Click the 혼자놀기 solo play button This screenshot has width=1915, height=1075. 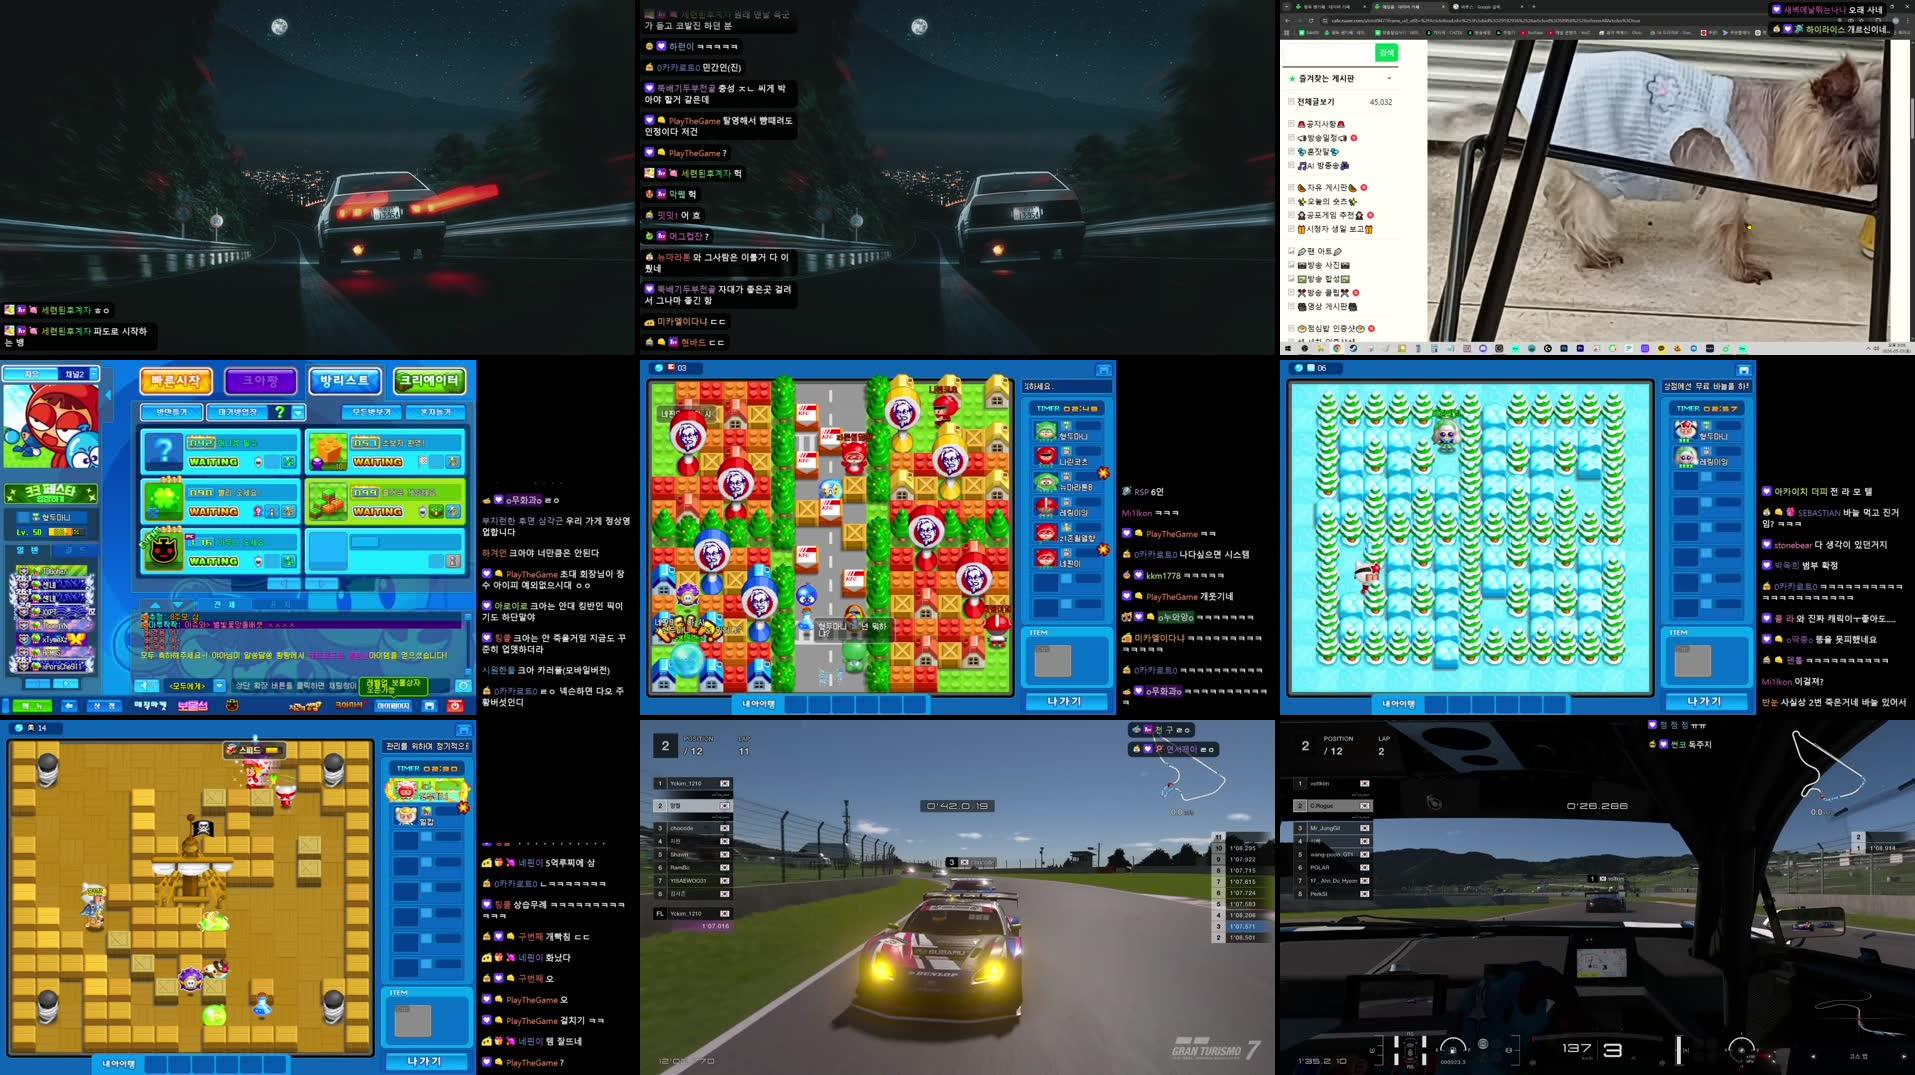(435, 412)
